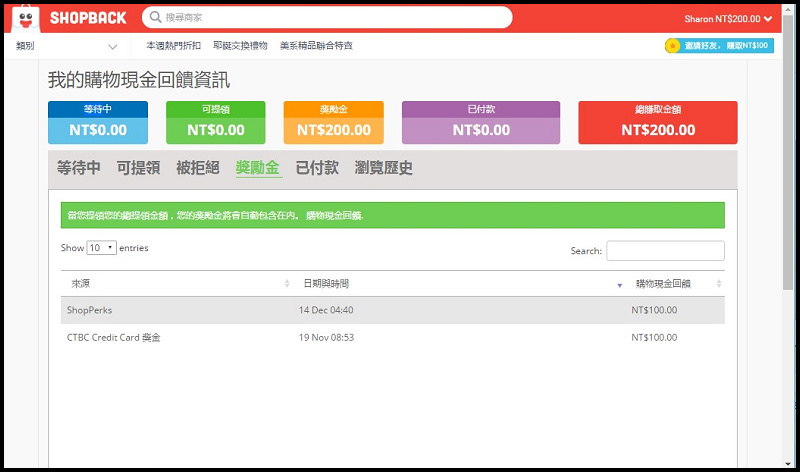Sort table by 來源 column

pos(178,283)
